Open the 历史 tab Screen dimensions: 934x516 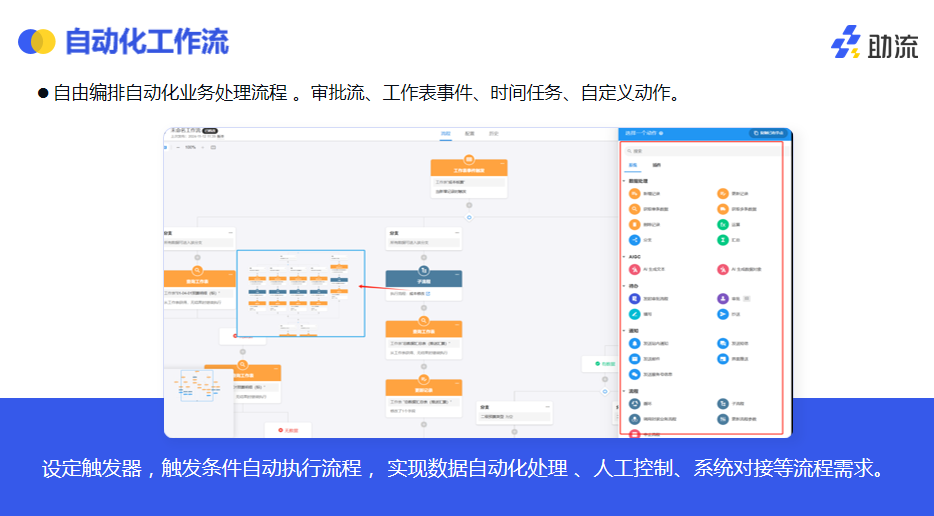click(x=493, y=133)
